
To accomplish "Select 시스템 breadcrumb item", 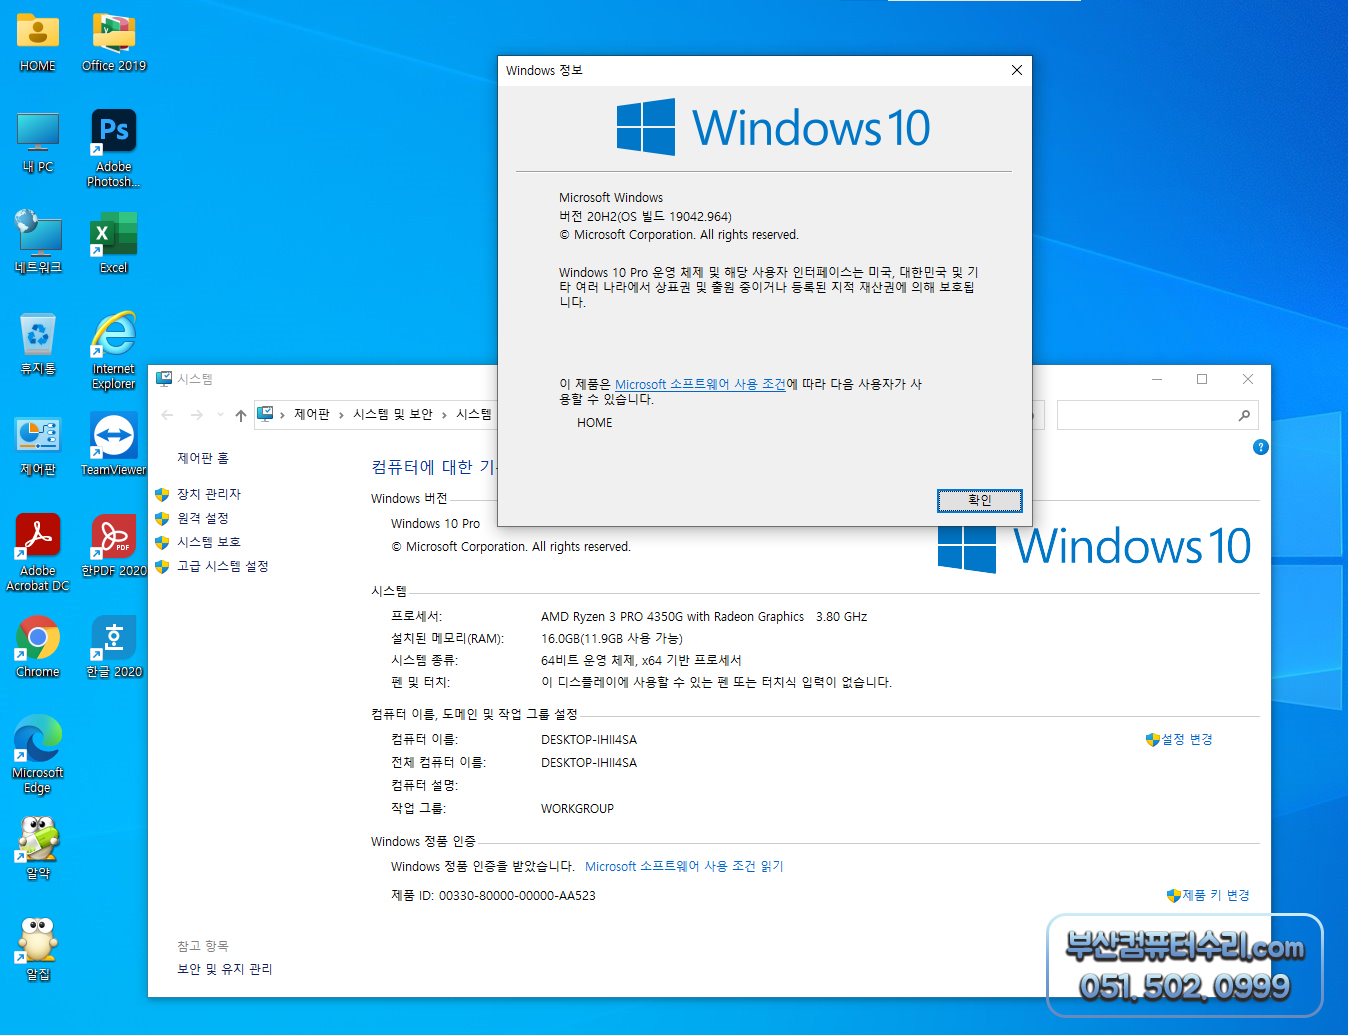I will (x=474, y=414).
